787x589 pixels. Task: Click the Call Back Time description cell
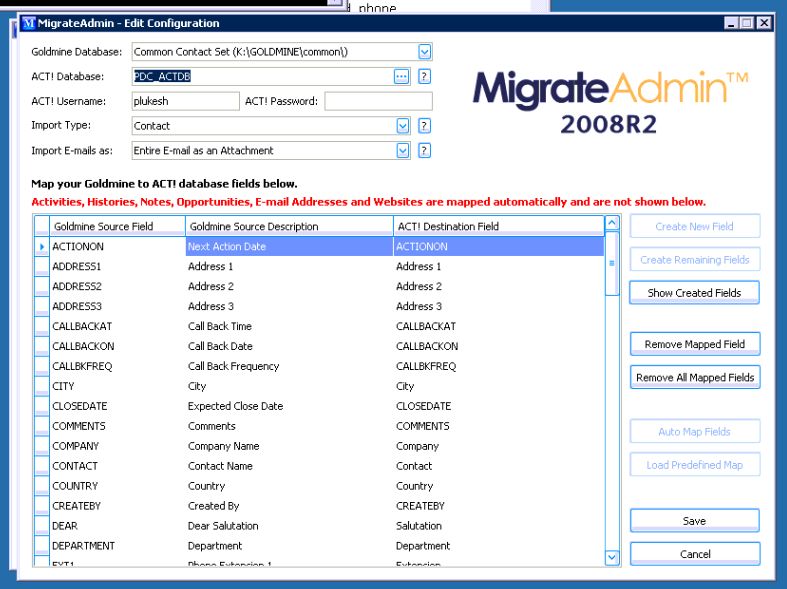(289, 326)
